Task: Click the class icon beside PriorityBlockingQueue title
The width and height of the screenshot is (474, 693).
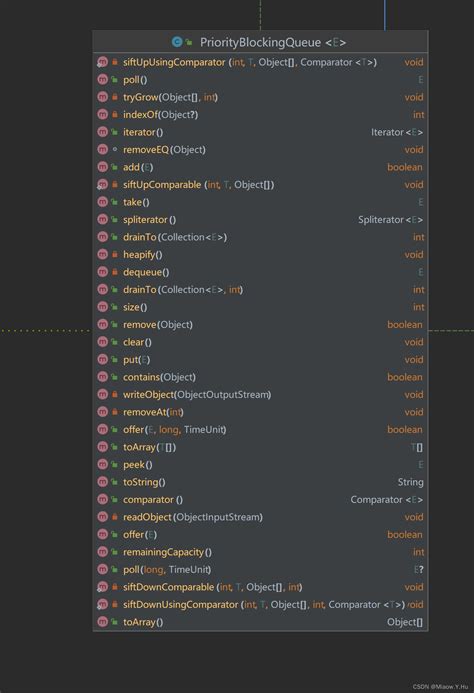Action: coord(177,42)
